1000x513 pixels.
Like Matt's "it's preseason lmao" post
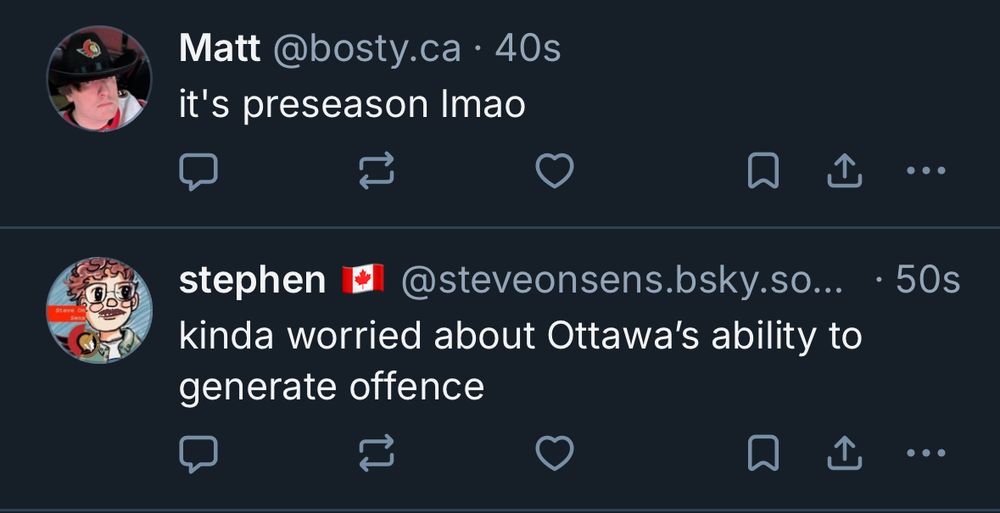tap(554, 172)
